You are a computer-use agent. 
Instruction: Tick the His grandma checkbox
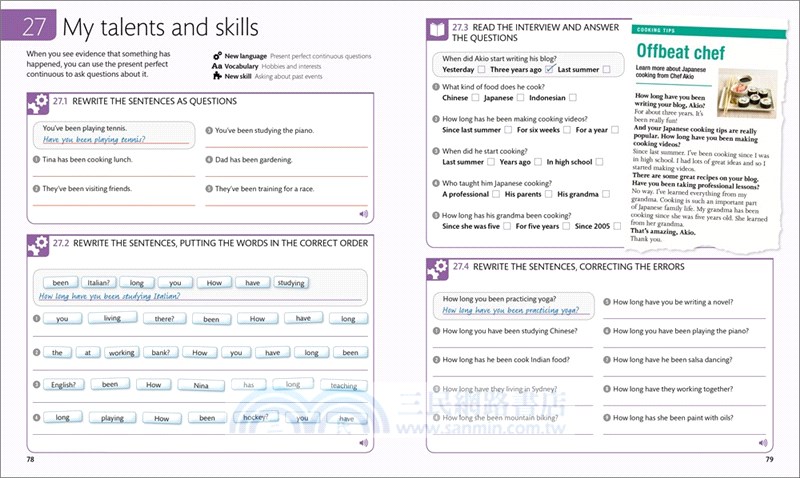(606, 194)
